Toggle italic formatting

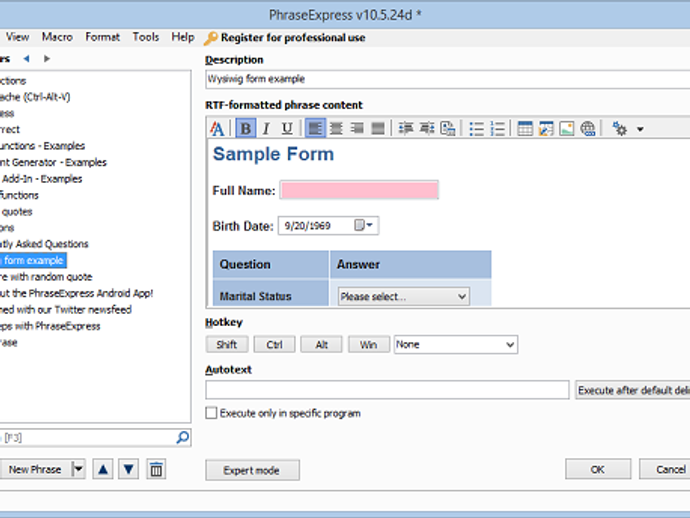(x=266, y=129)
